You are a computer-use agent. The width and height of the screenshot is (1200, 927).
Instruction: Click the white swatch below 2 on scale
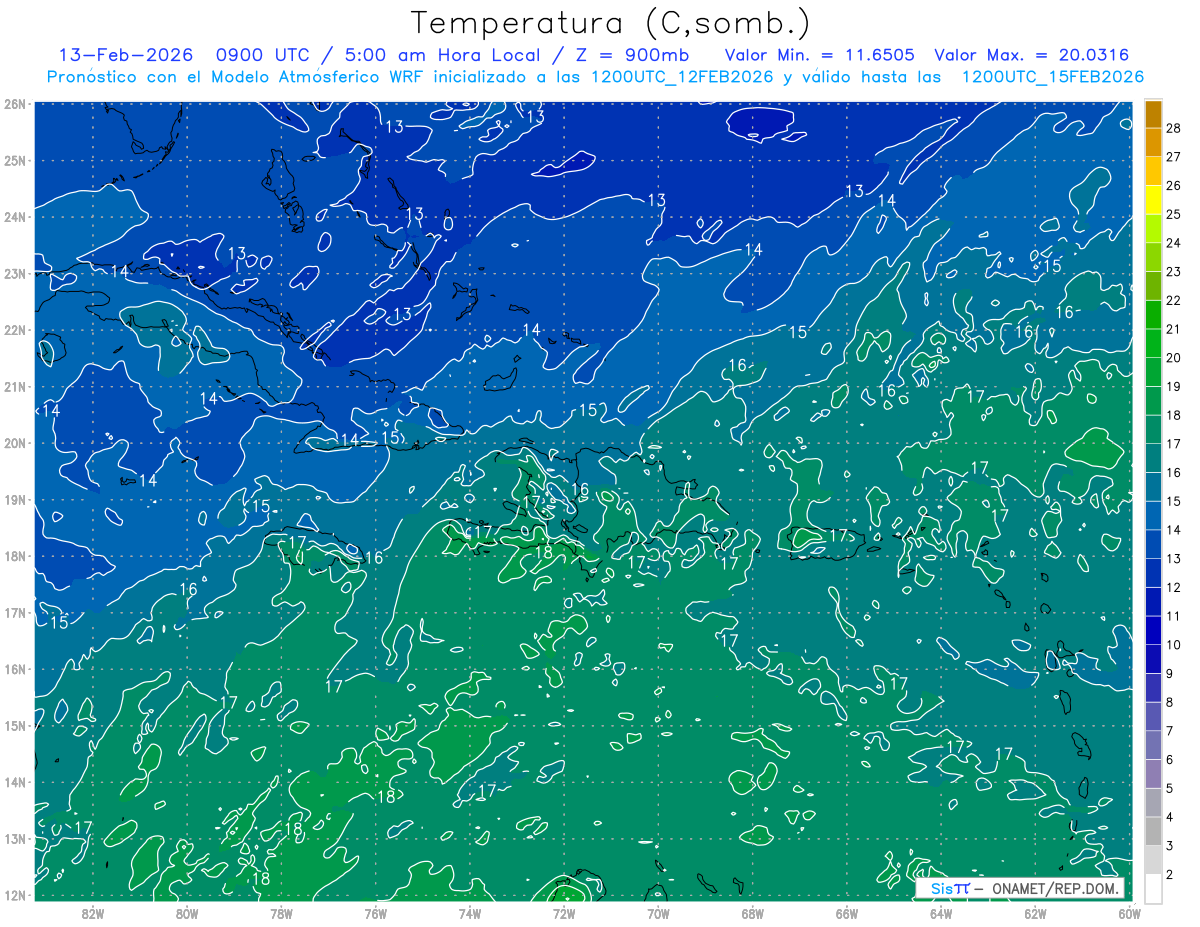[1153, 889]
